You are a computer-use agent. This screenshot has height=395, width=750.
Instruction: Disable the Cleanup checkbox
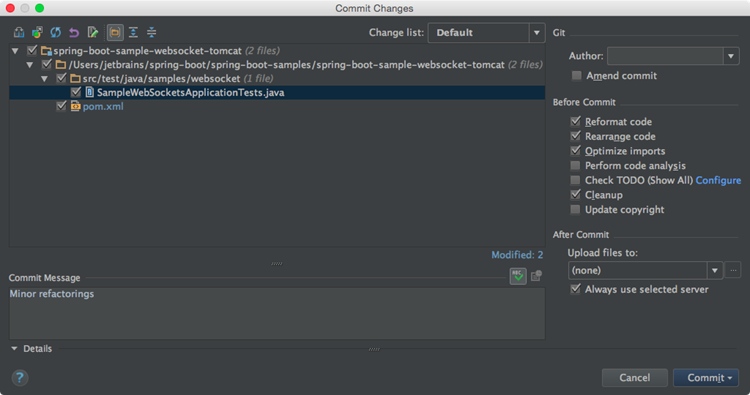coord(575,195)
